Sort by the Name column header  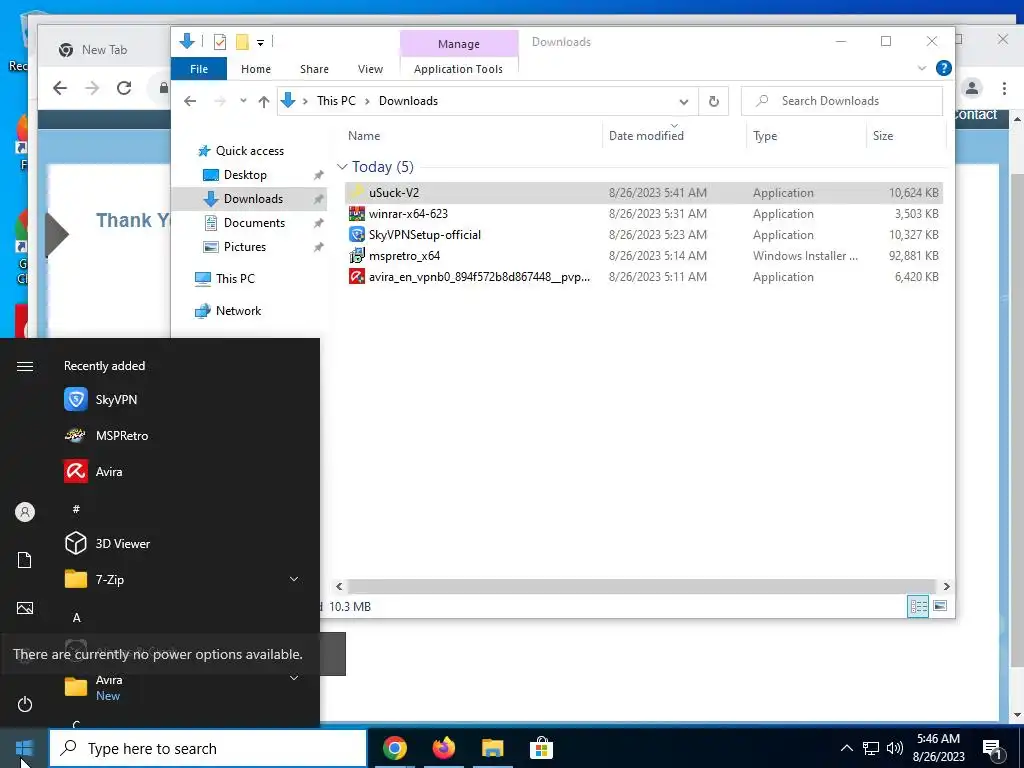tap(364, 136)
